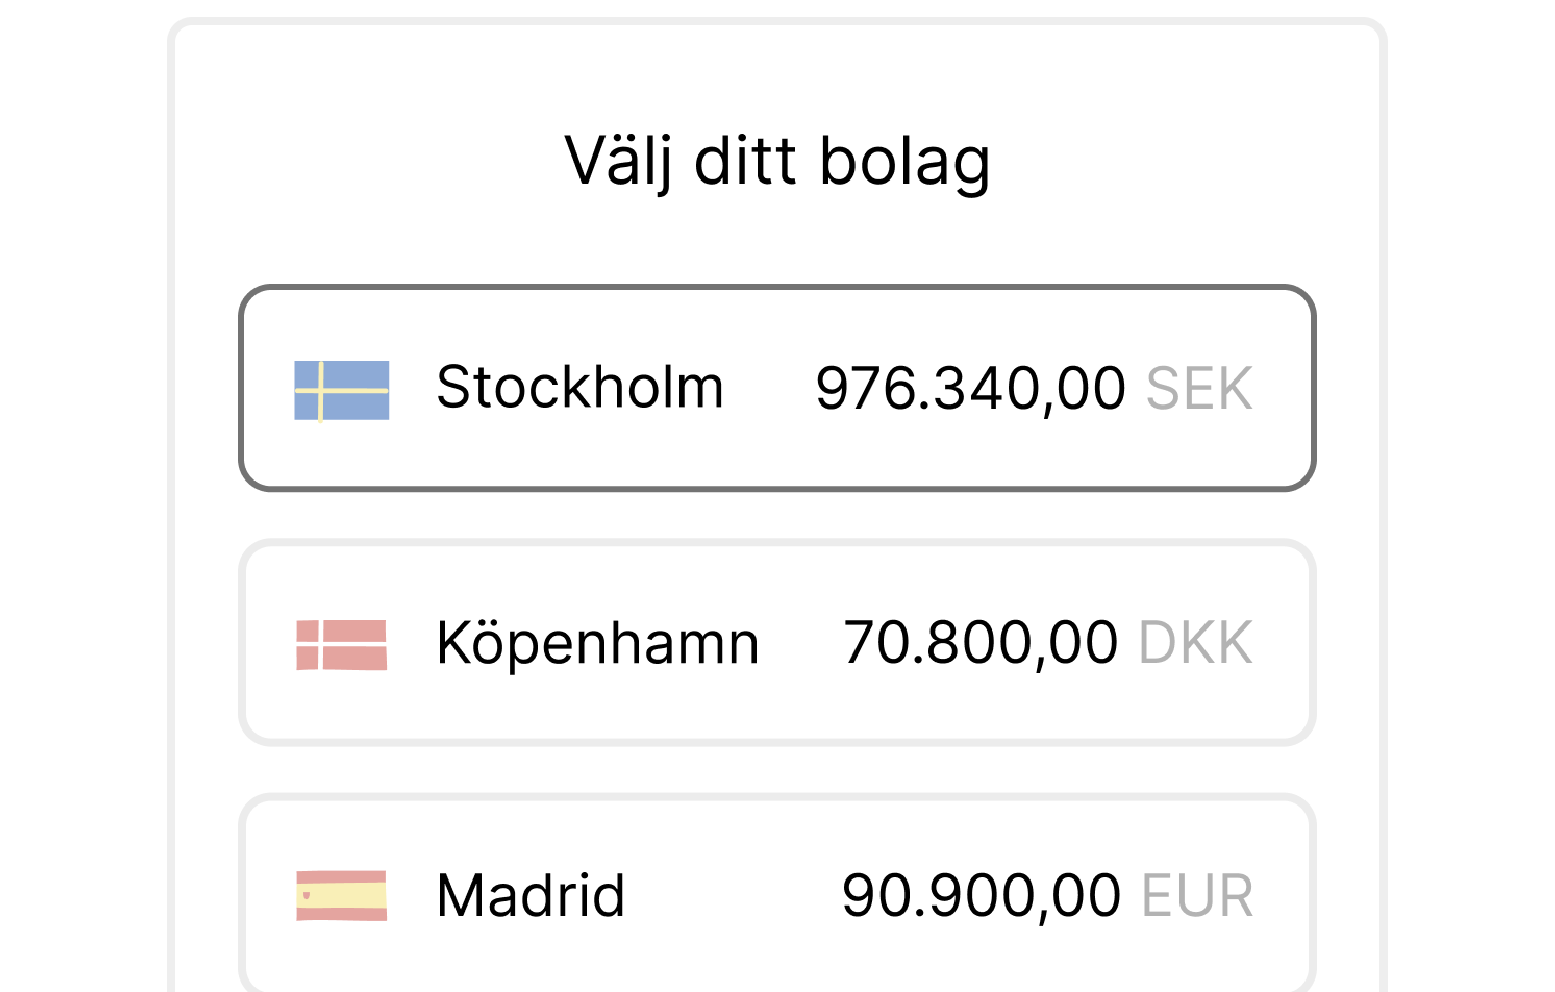Screen dimensions: 1555x992
Task: Click the white cross on the Danish flag
Action: click(321, 644)
